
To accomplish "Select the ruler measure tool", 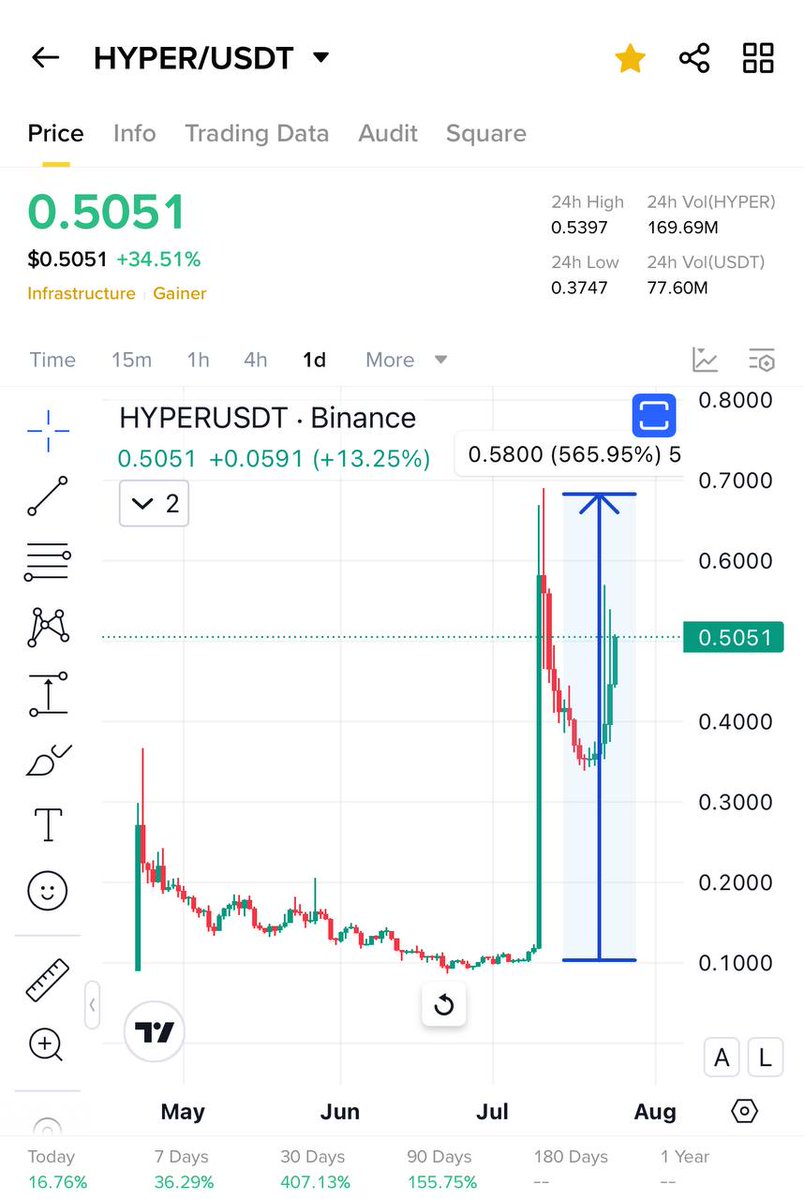I will pyautogui.click(x=47, y=980).
